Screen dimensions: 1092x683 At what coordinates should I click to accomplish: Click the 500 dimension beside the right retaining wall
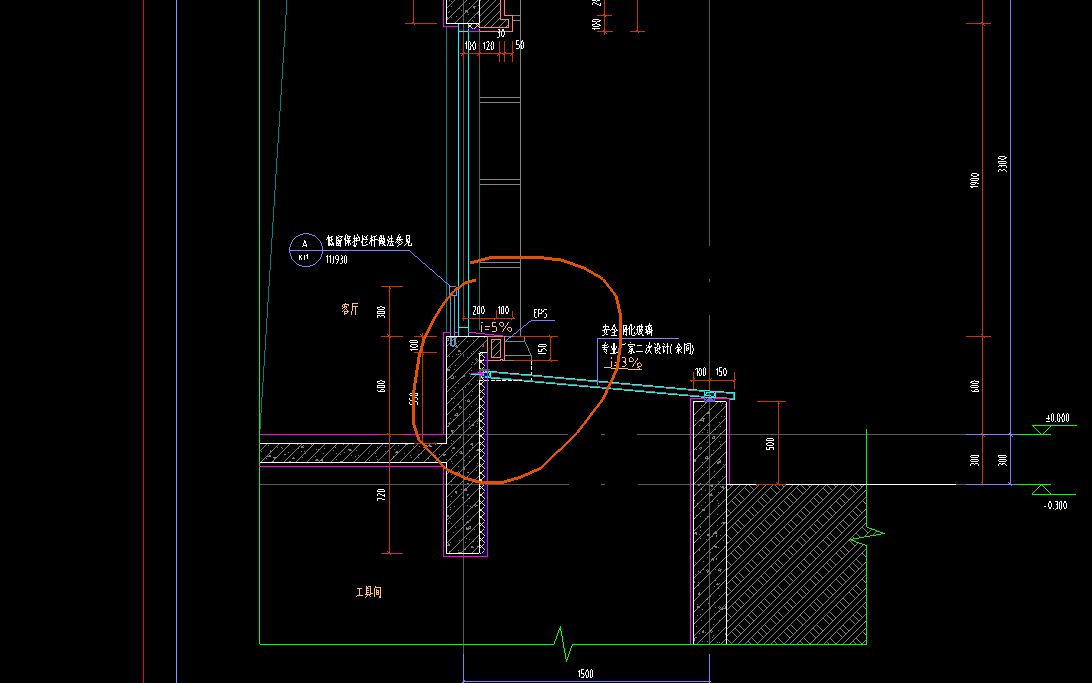click(770, 444)
